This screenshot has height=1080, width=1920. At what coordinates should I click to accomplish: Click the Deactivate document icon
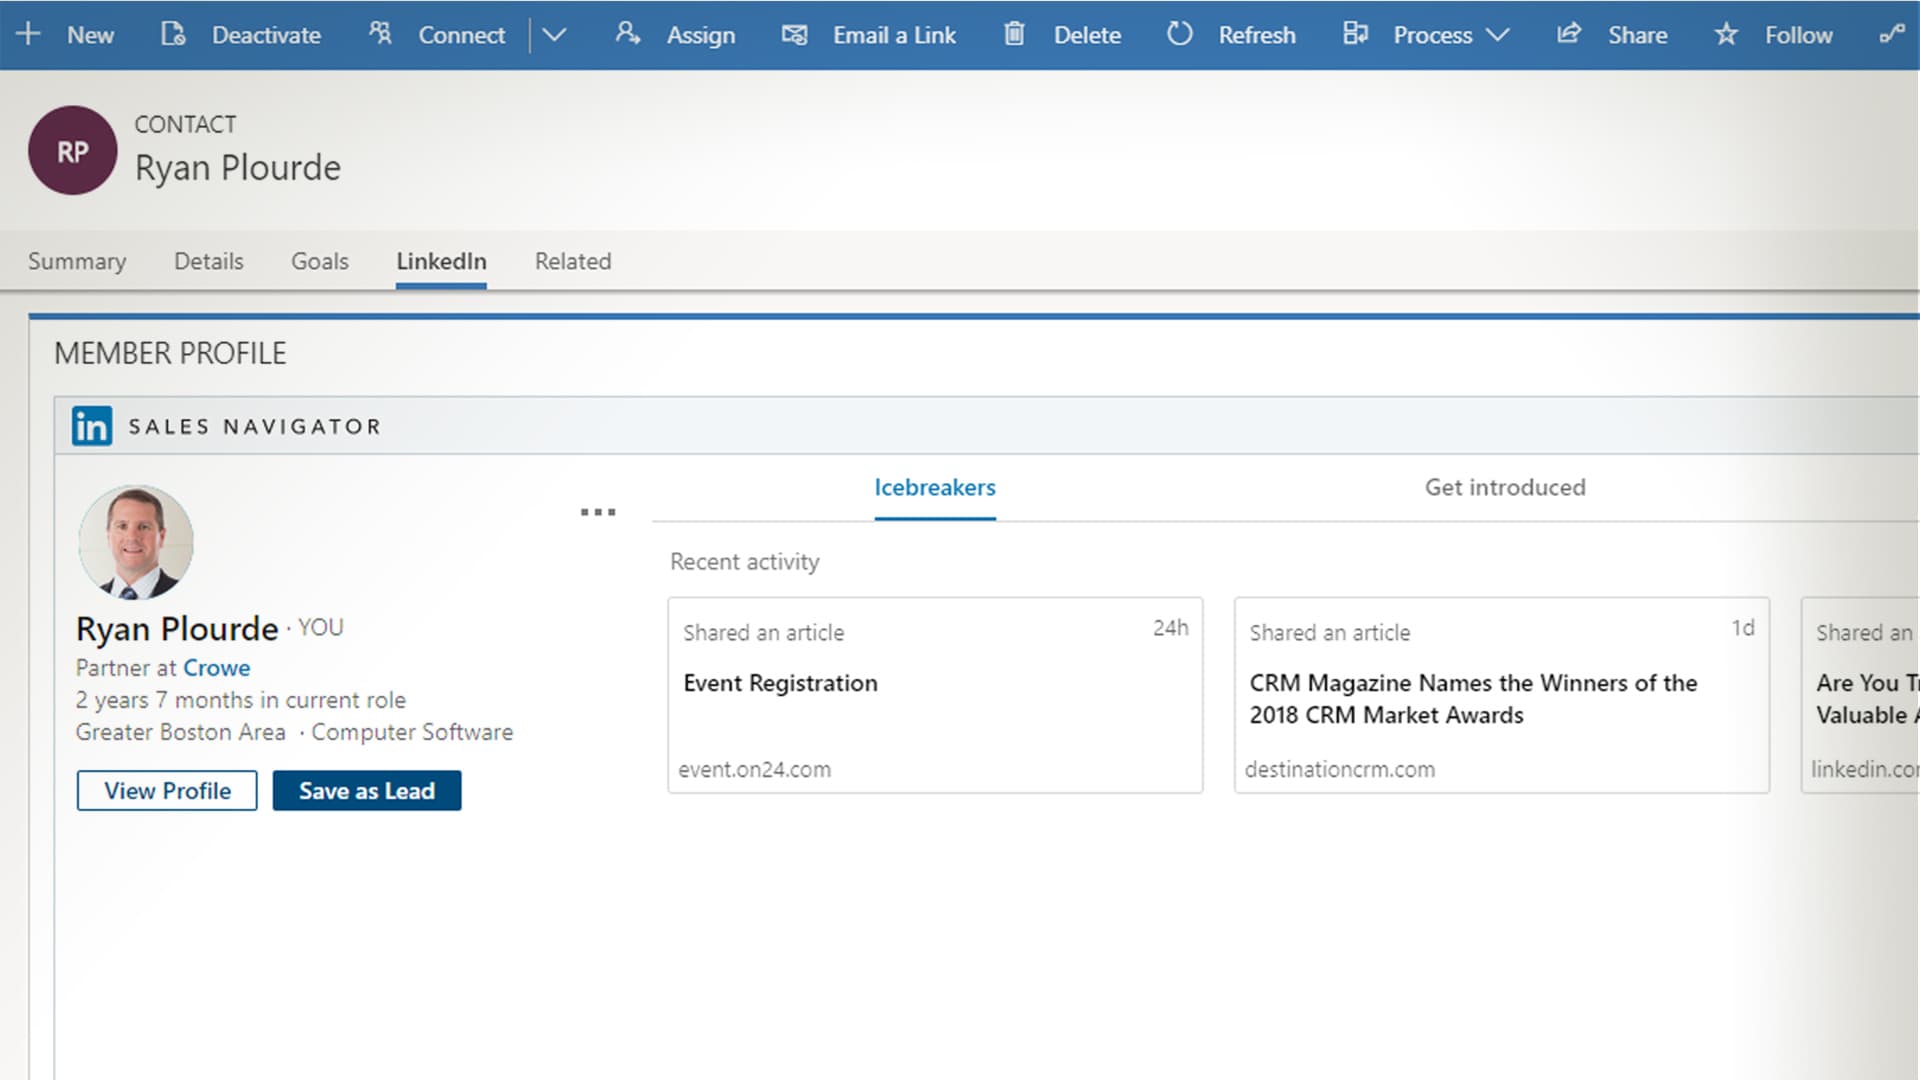[173, 34]
